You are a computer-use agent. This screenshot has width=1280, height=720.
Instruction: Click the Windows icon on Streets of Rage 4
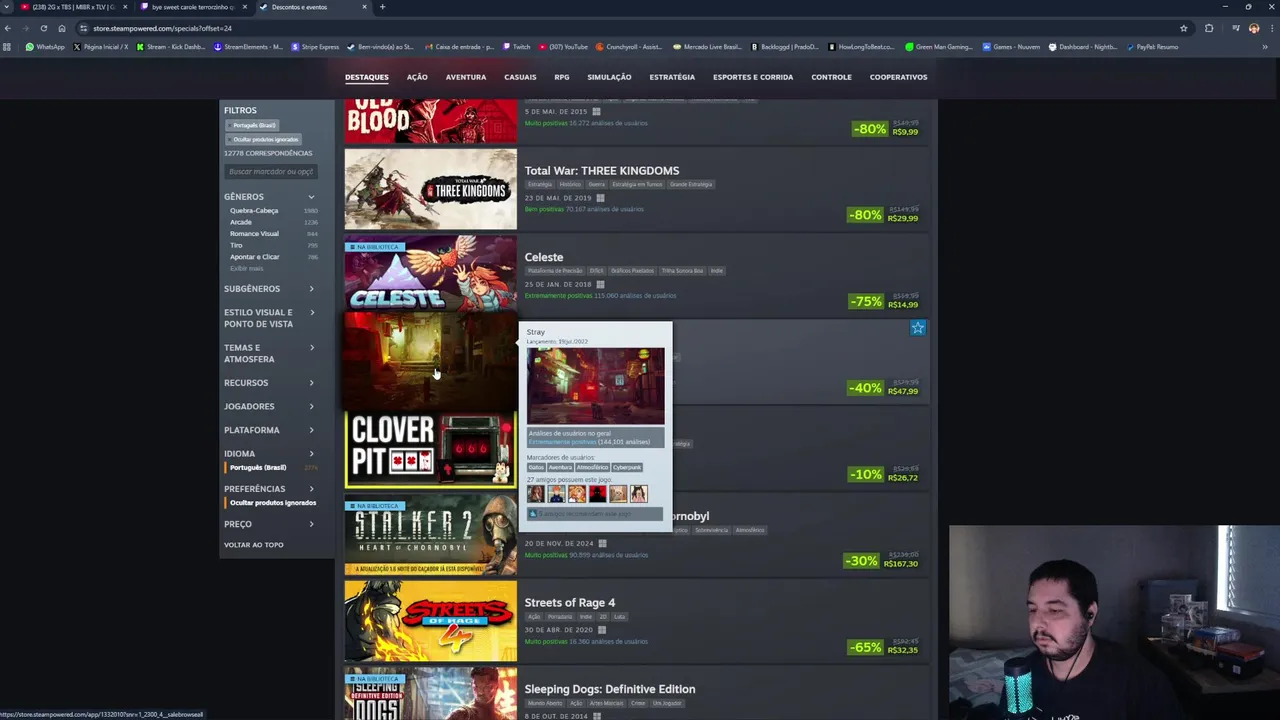tap(601, 630)
